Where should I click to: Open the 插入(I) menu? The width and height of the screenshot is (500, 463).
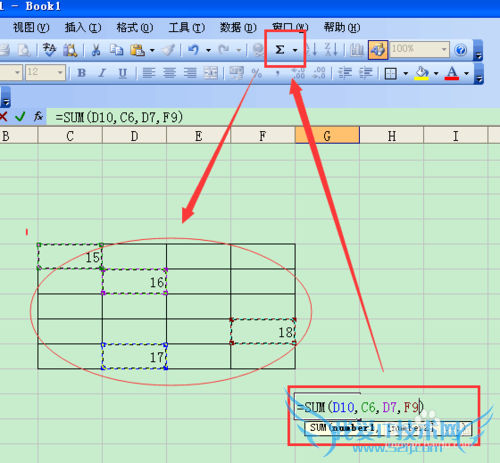[x=83, y=27]
